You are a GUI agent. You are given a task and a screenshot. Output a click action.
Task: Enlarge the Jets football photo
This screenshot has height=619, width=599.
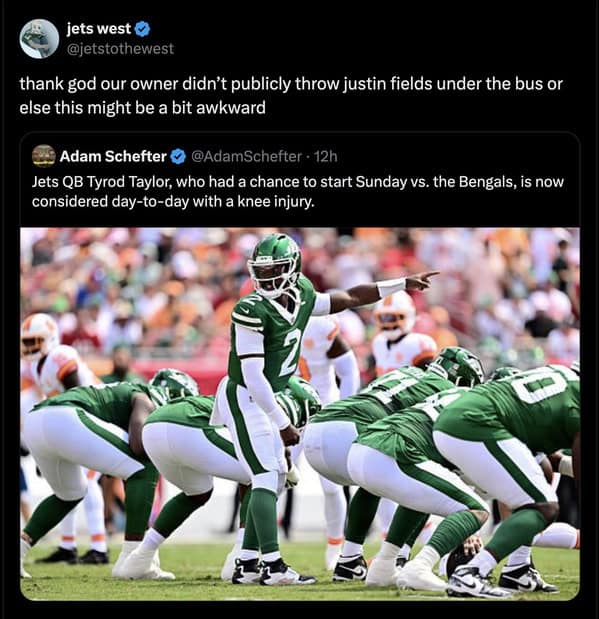300,414
